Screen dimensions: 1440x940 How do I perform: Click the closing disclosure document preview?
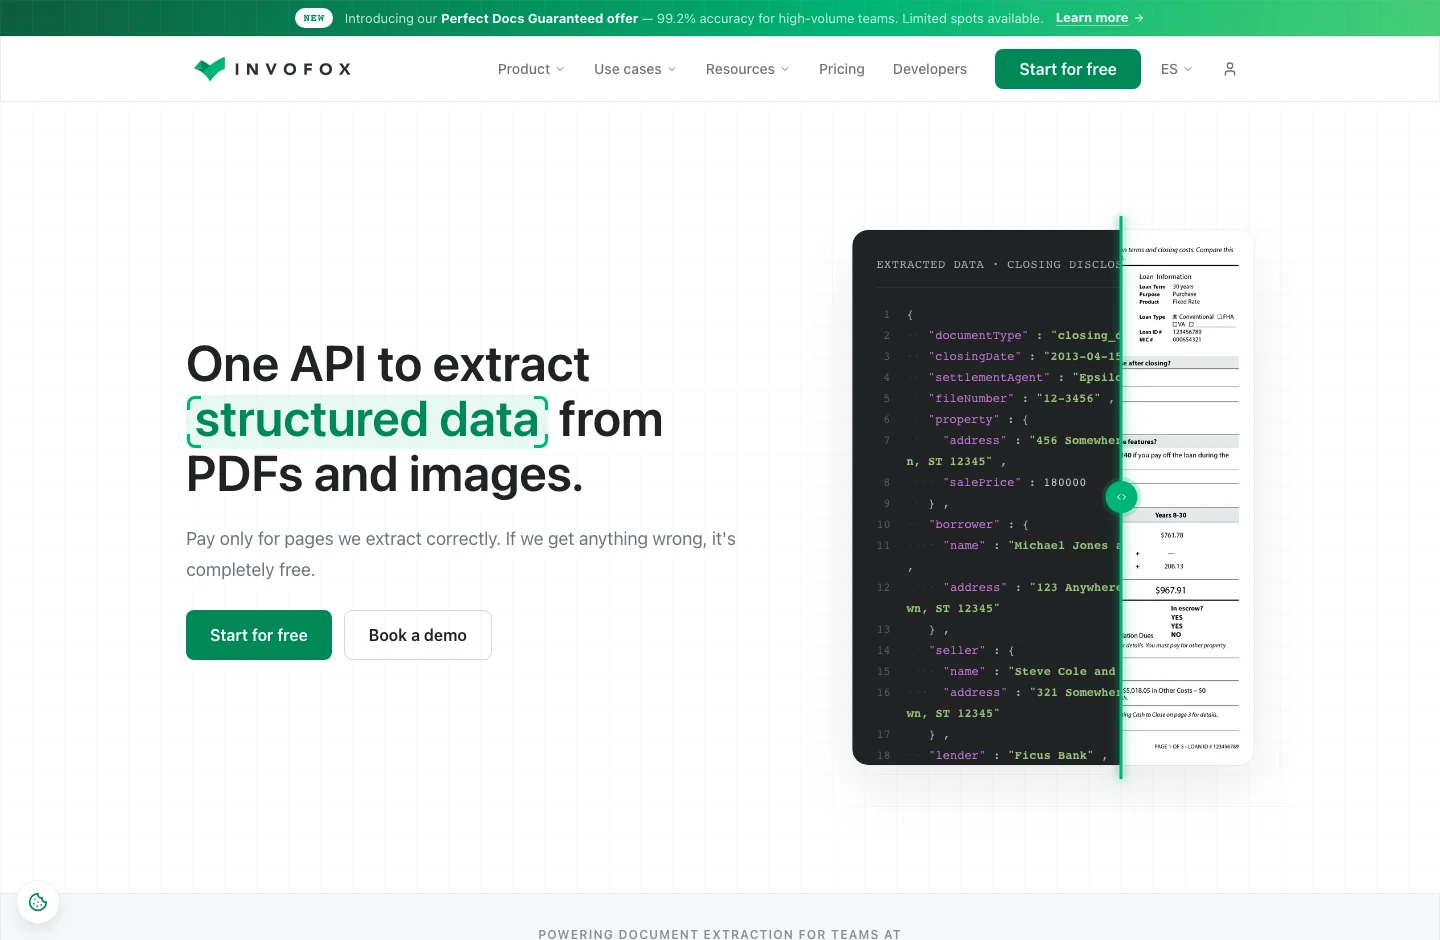click(1187, 498)
